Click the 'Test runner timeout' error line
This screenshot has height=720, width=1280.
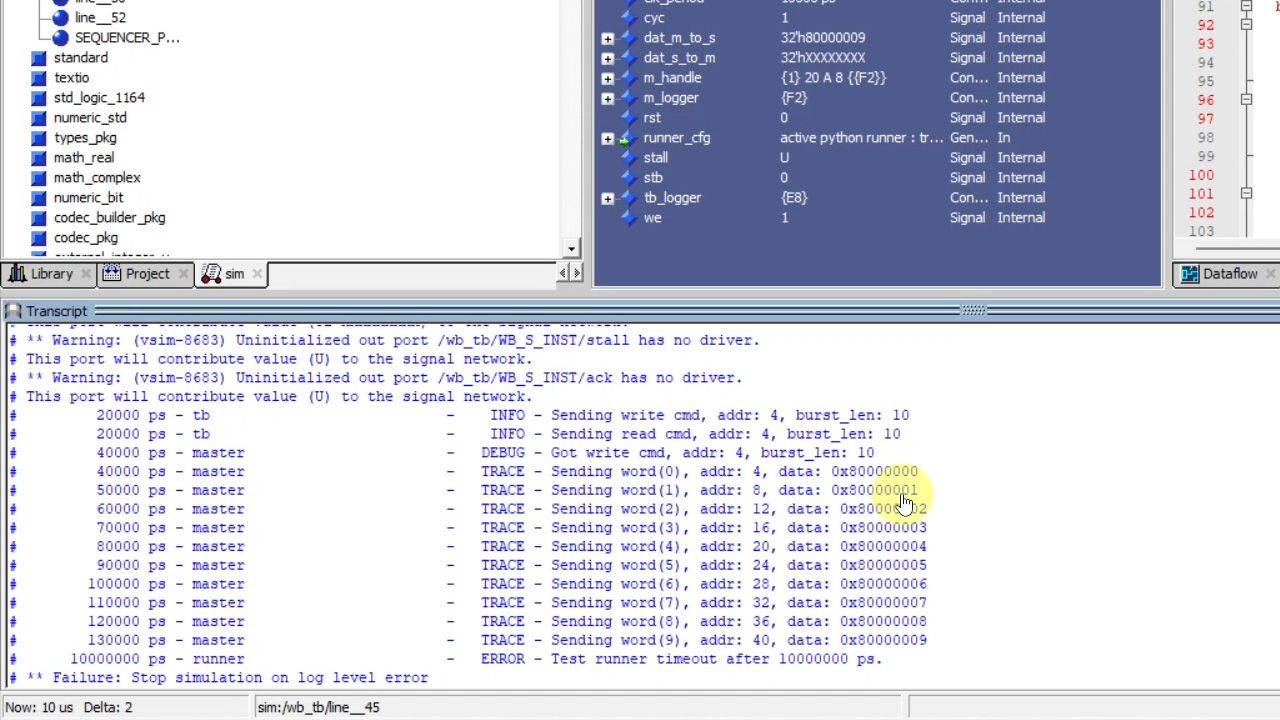pos(446,659)
